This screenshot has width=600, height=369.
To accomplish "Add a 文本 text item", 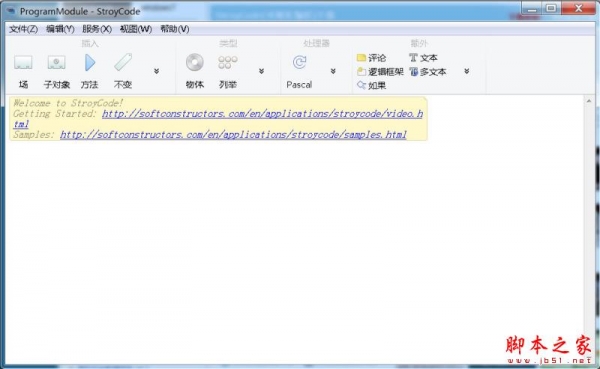I will [x=423, y=58].
